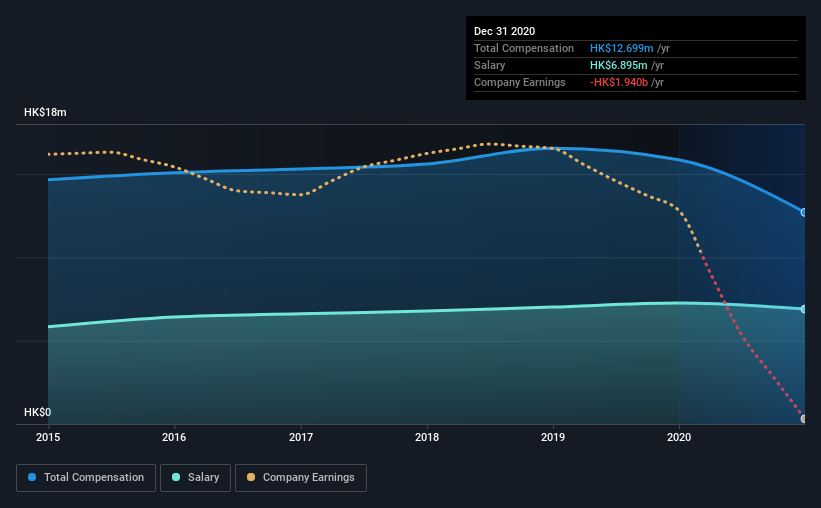Select the 2020 axis label

tap(679, 437)
